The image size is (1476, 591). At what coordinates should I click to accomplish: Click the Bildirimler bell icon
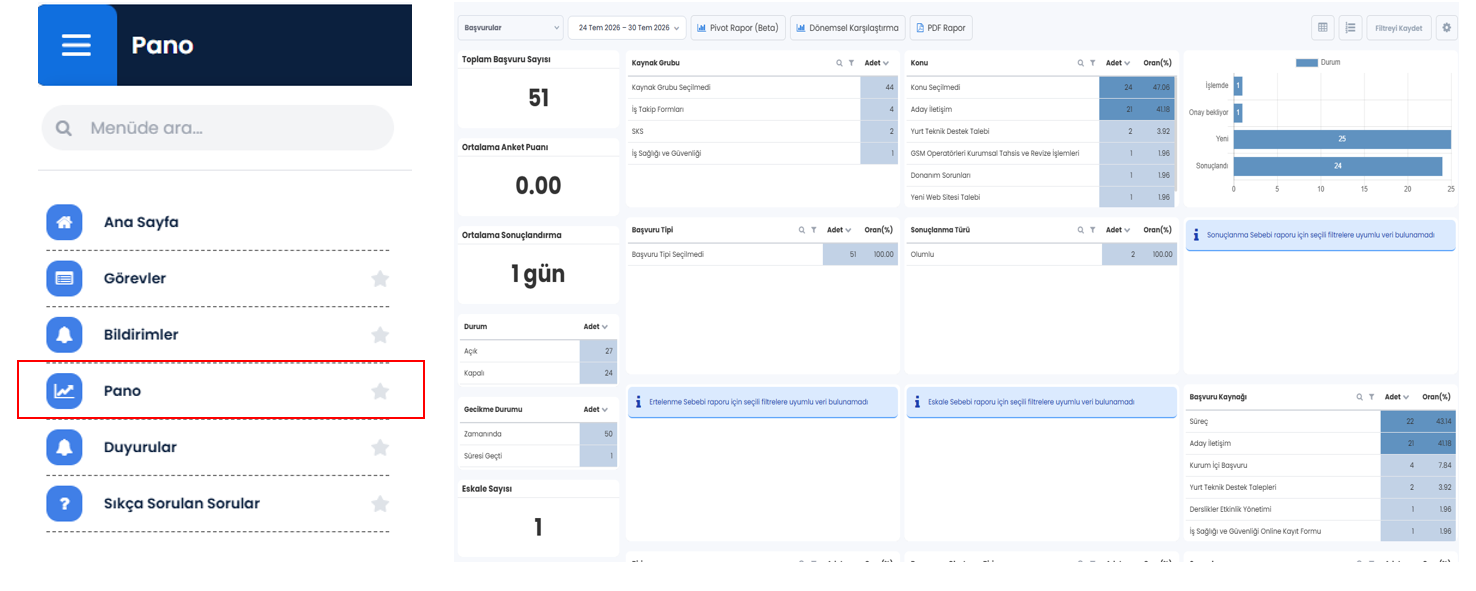pos(64,334)
